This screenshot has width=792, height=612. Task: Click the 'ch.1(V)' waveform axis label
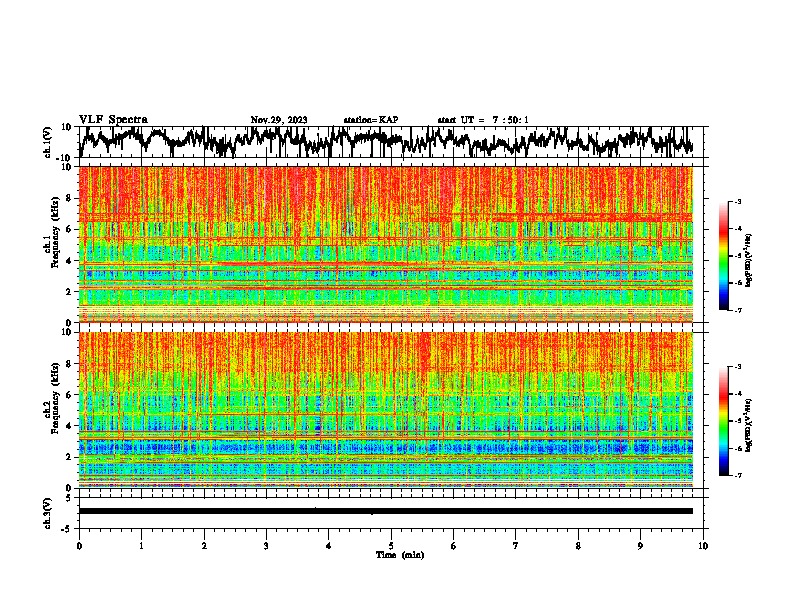tap(48, 142)
